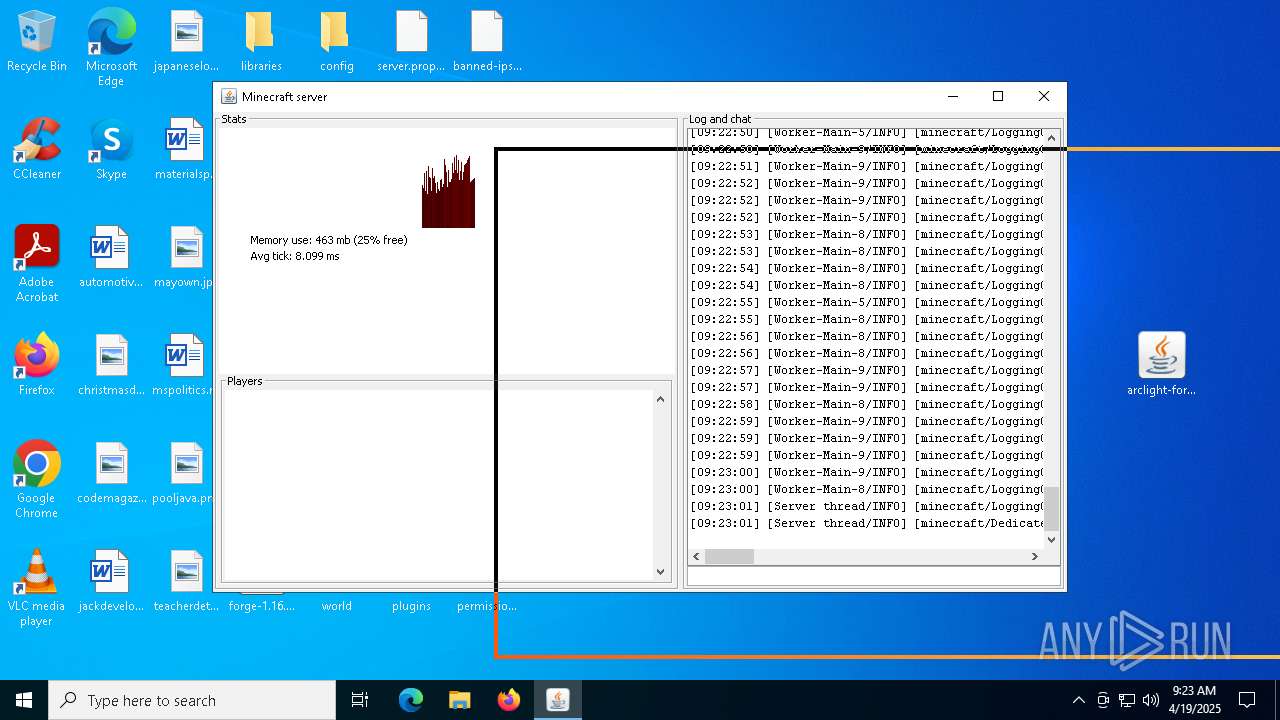Click Minecraft server taskbar Java button
Viewport: 1280px width, 720px height.
(558, 700)
